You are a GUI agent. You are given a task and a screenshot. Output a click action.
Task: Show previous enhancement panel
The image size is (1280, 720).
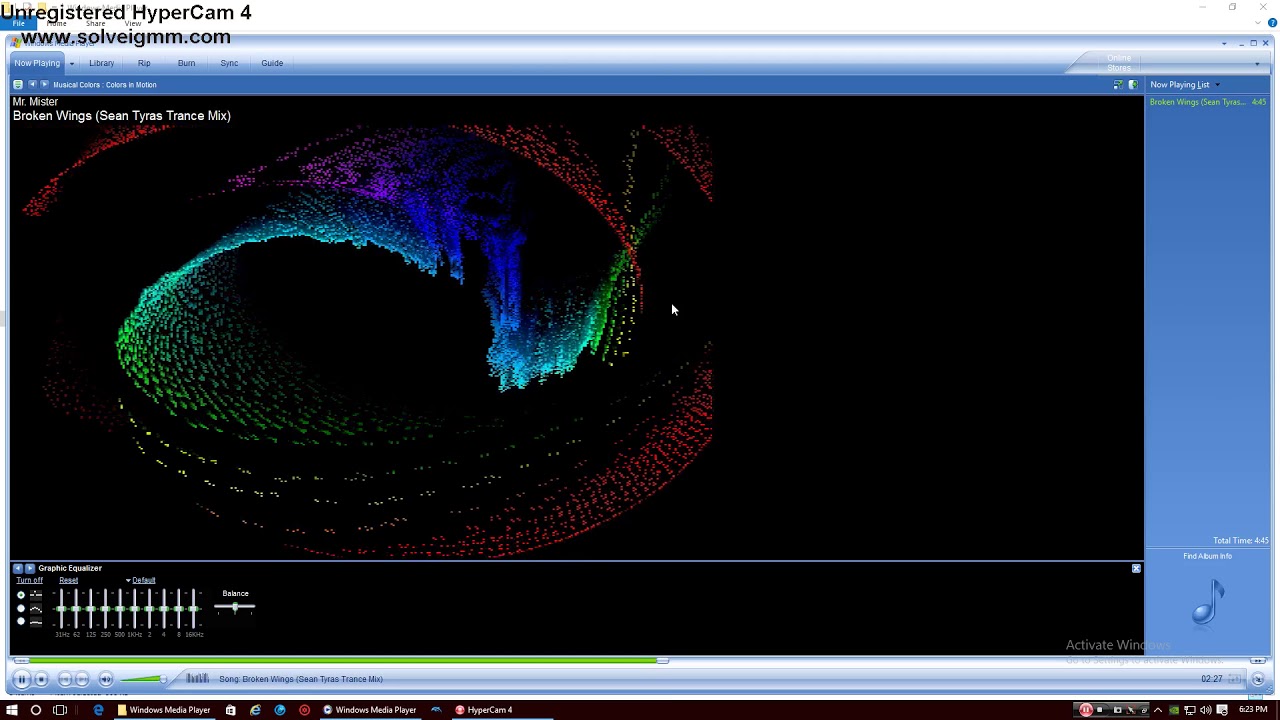18,568
